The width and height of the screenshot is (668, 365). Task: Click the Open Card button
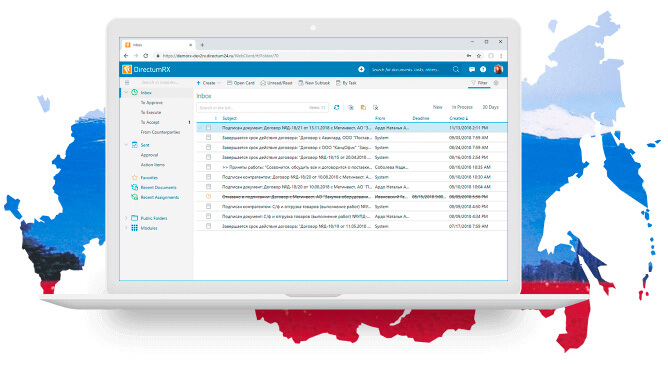coord(241,83)
